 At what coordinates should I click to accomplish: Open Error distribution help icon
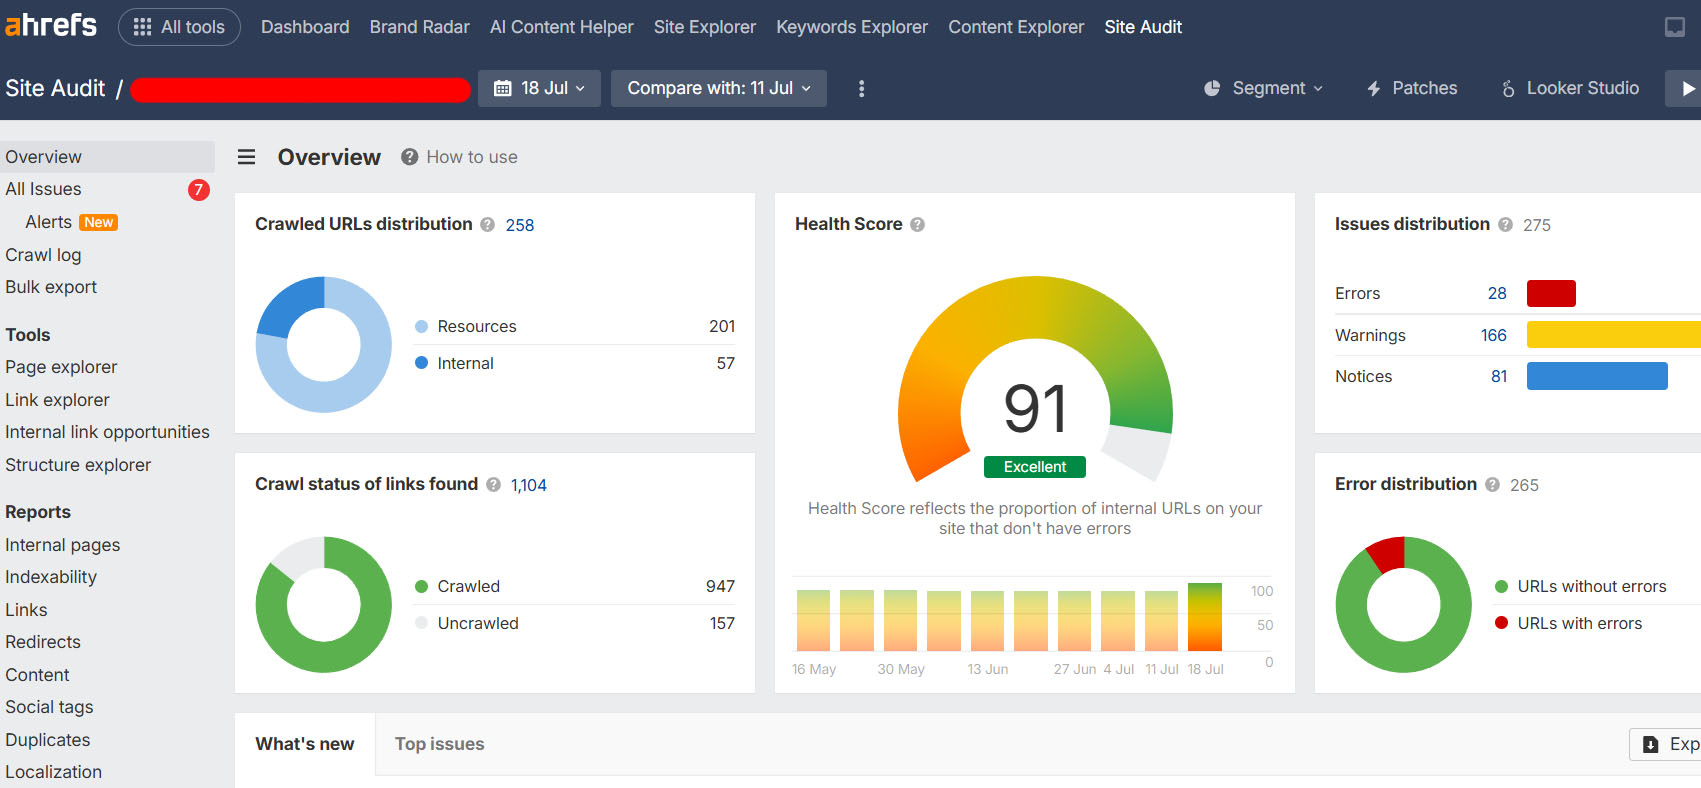tap(1492, 485)
